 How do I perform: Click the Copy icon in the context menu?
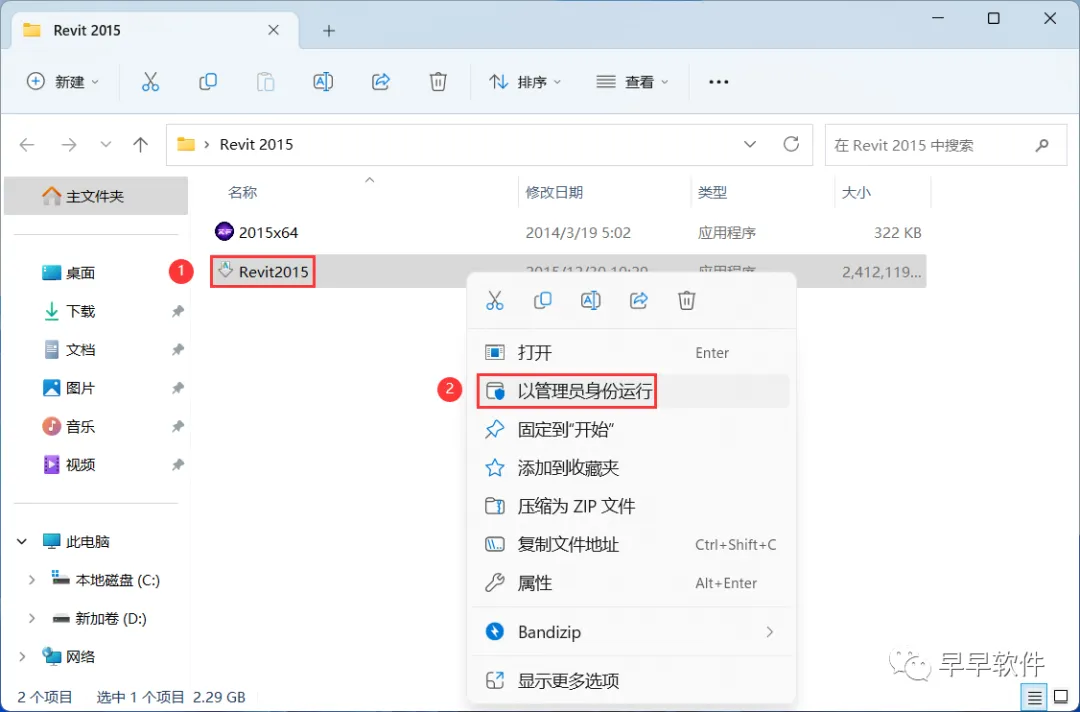[543, 300]
